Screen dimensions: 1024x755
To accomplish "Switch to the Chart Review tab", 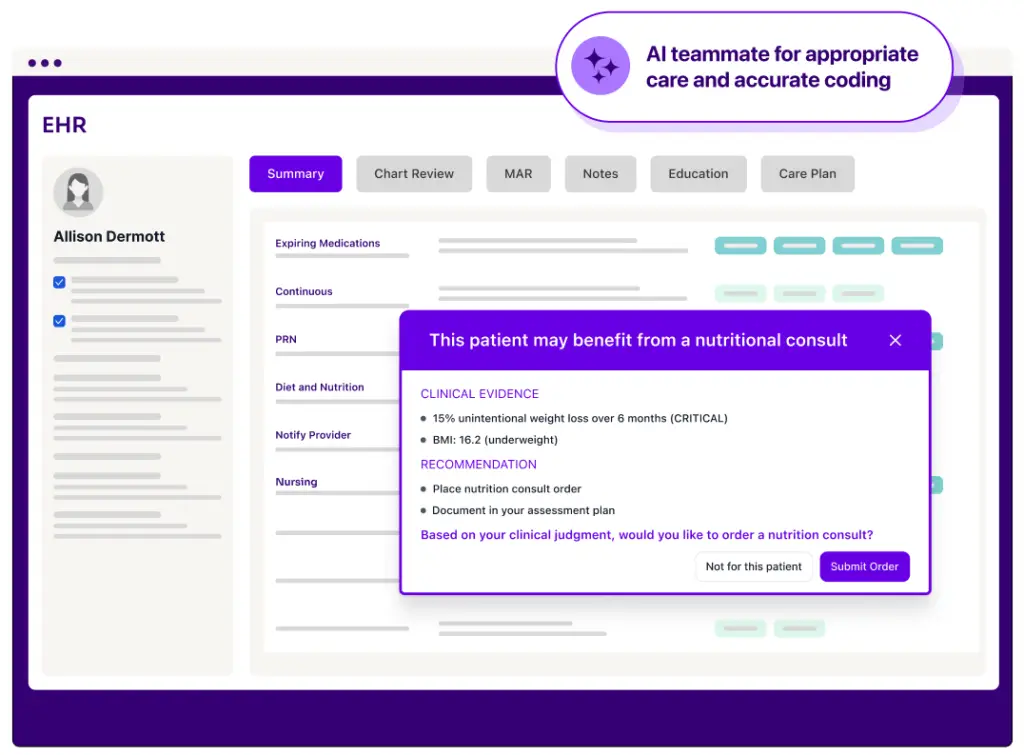I will pos(414,174).
